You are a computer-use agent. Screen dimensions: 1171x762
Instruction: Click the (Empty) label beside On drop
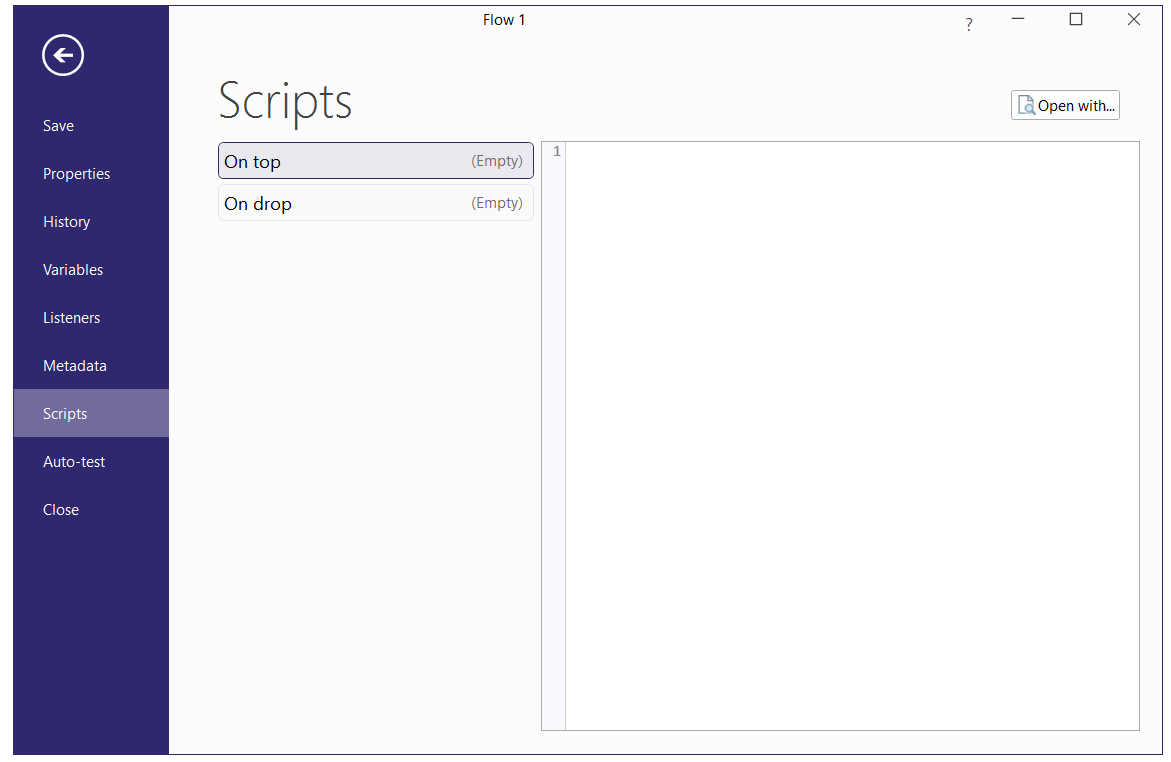tap(497, 202)
